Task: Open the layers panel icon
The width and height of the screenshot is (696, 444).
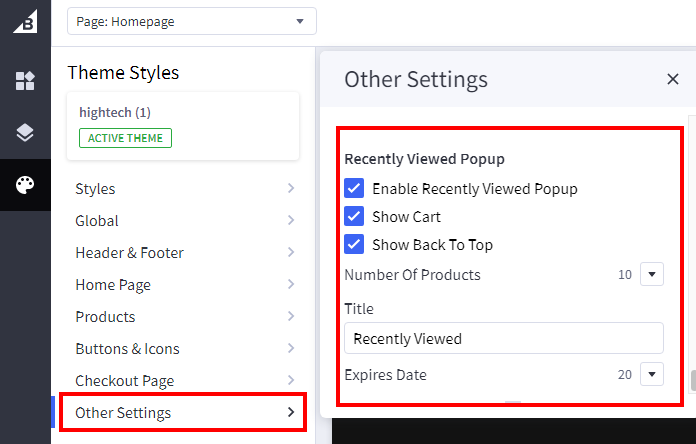Action: [x=25, y=133]
